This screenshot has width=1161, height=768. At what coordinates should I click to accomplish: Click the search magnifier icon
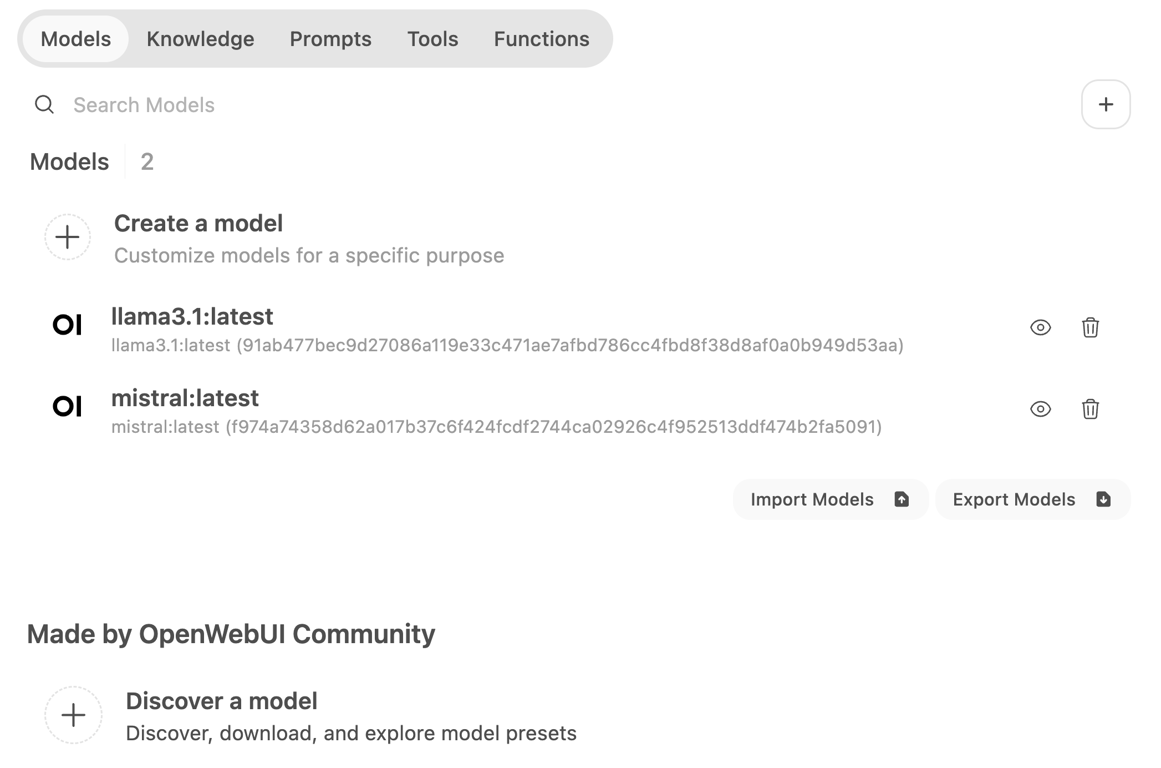click(44, 104)
